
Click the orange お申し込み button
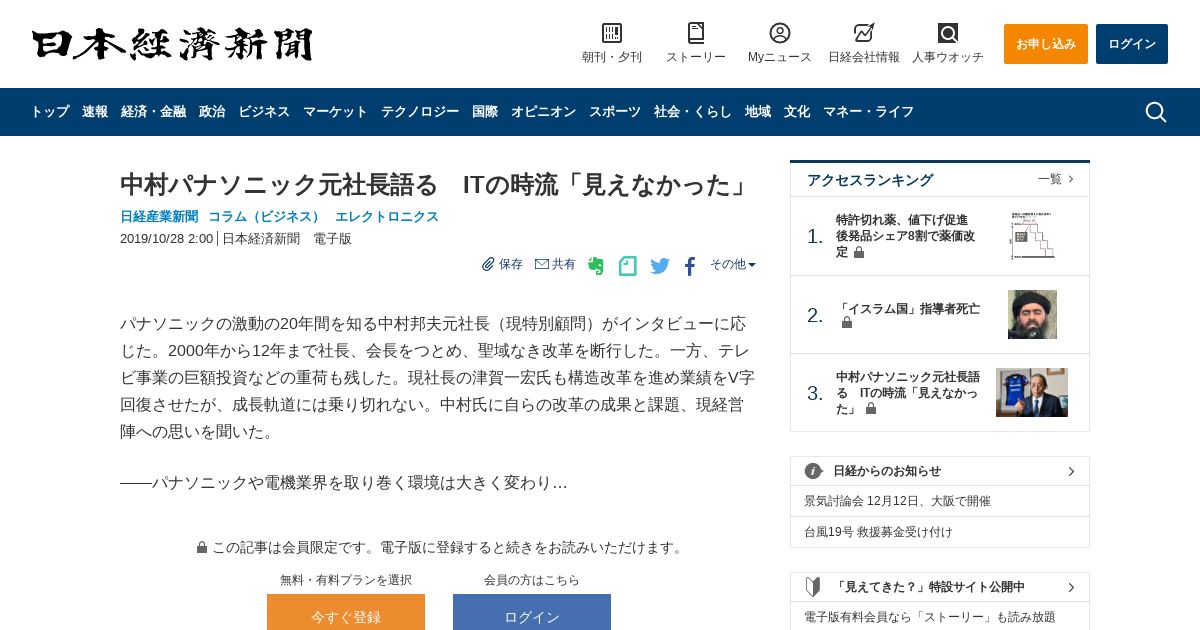click(x=1046, y=44)
